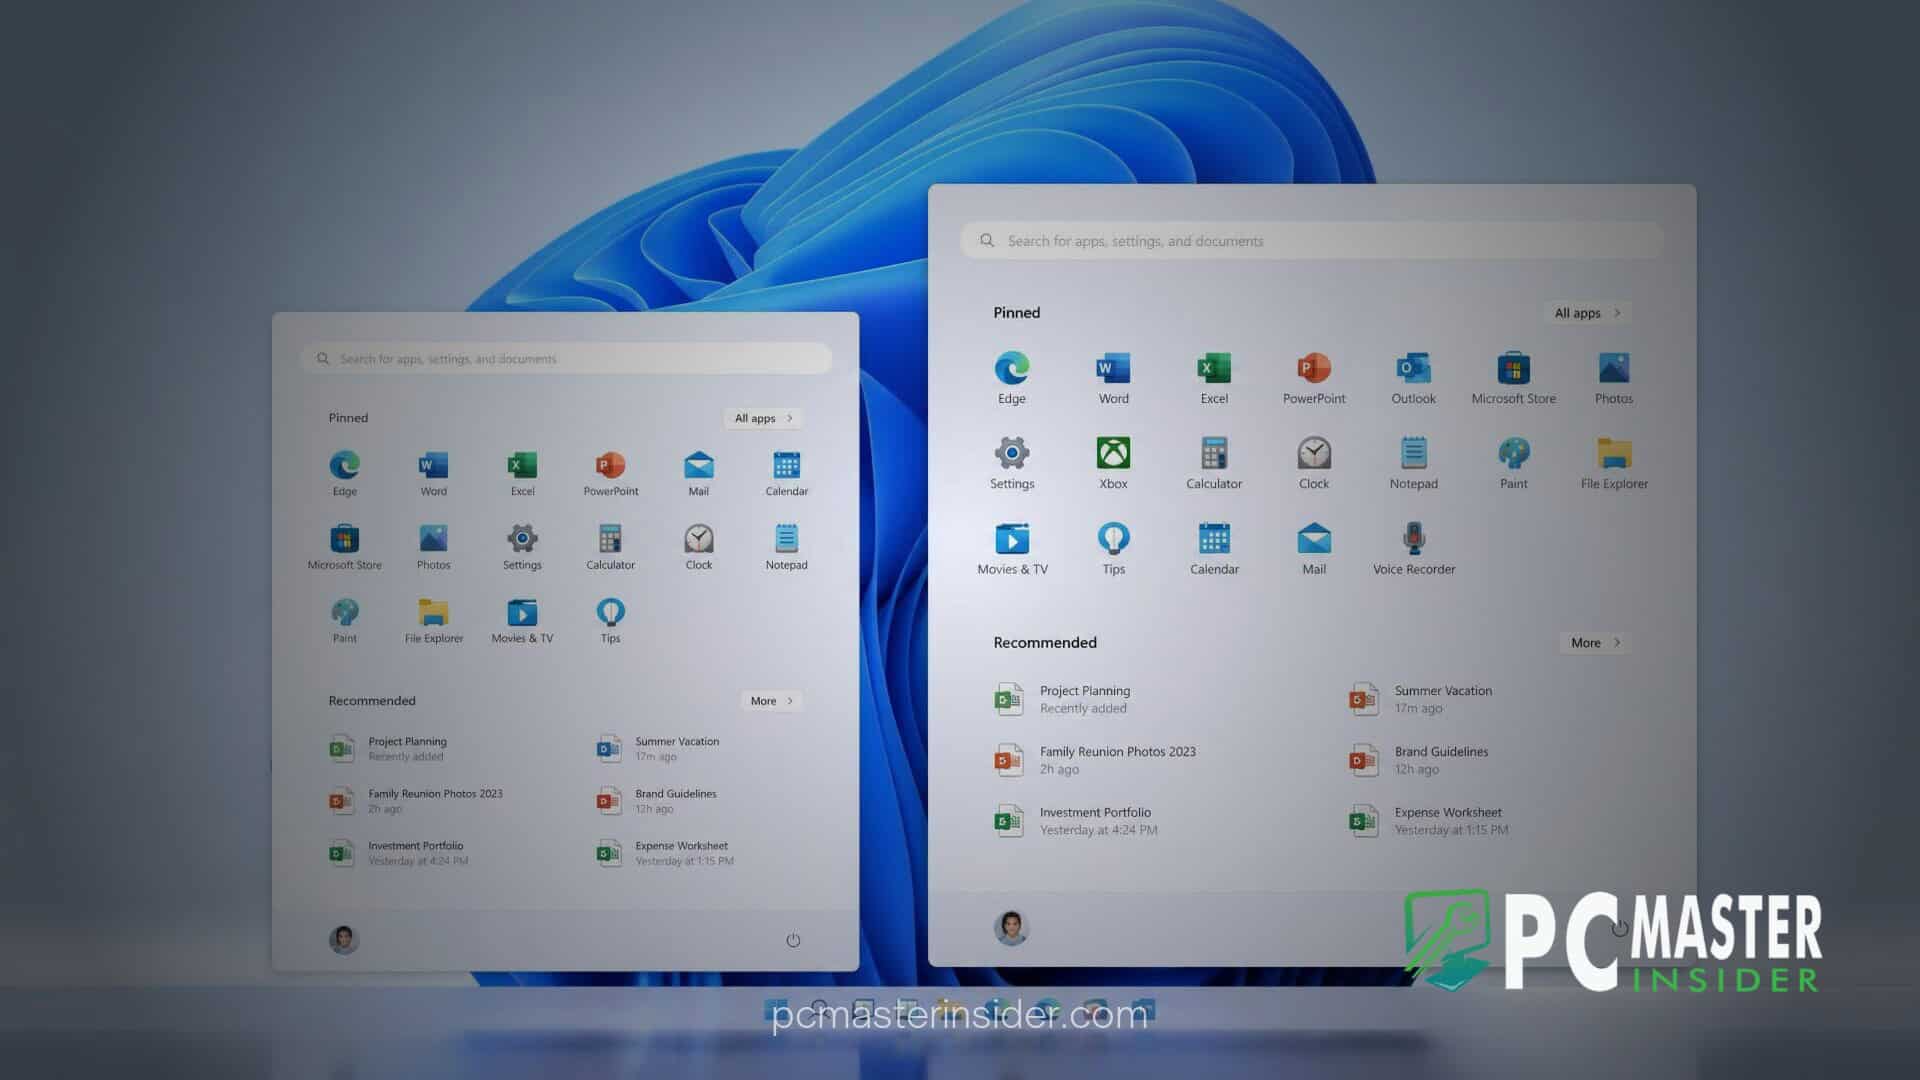Open Movies & TV in small Start menu
Image resolution: width=1920 pixels, height=1080 pixels.
(x=522, y=620)
